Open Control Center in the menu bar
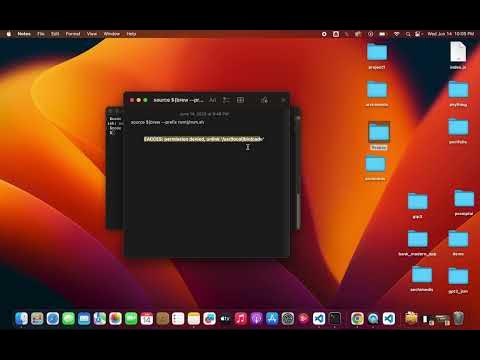The image size is (480, 360). point(418,34)
